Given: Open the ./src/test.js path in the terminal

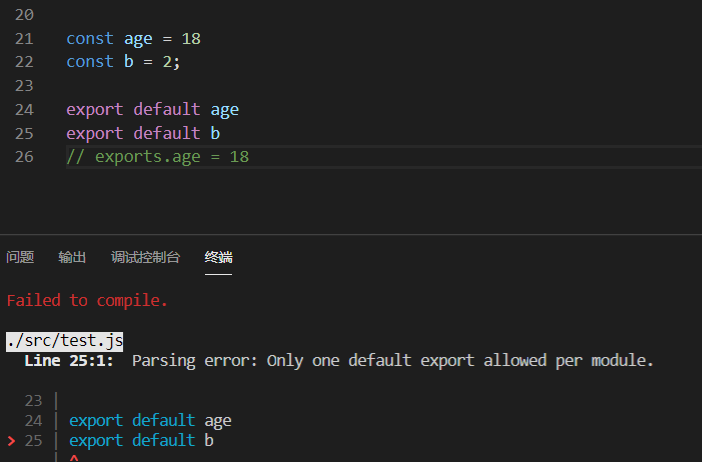Looking at the screenshot, I should pyautogui.click(x=64, y=341).
